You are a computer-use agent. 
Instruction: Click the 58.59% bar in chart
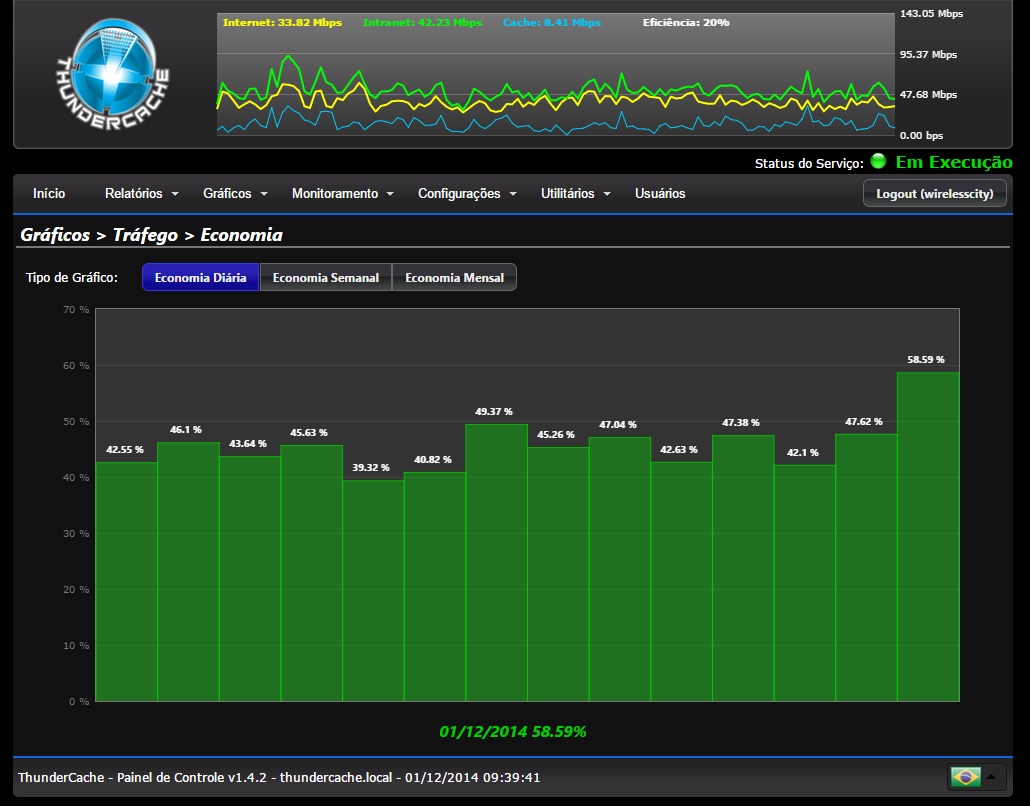[927, 537]
